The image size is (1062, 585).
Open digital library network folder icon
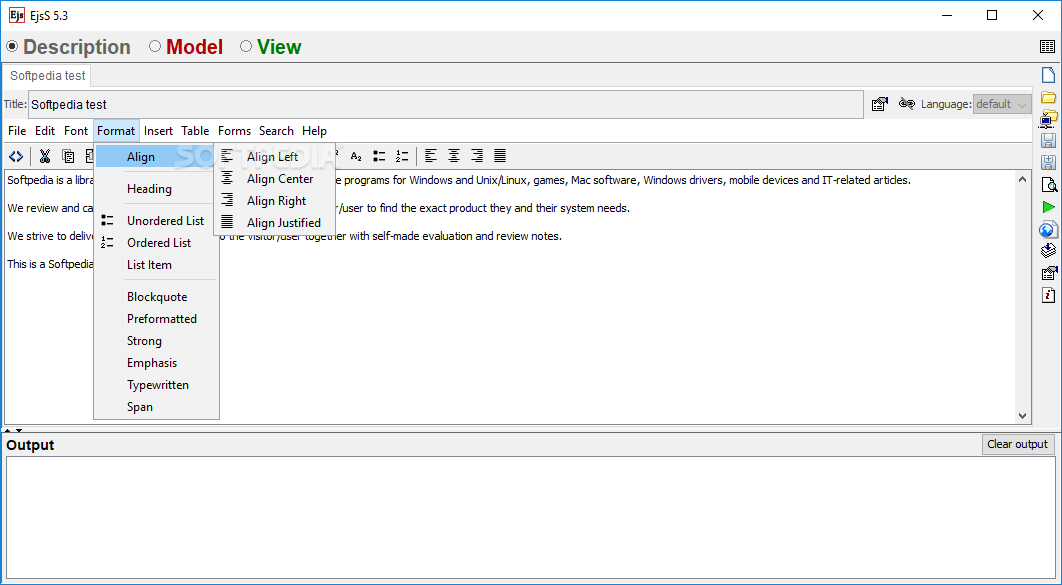[x=1048, y=119]
